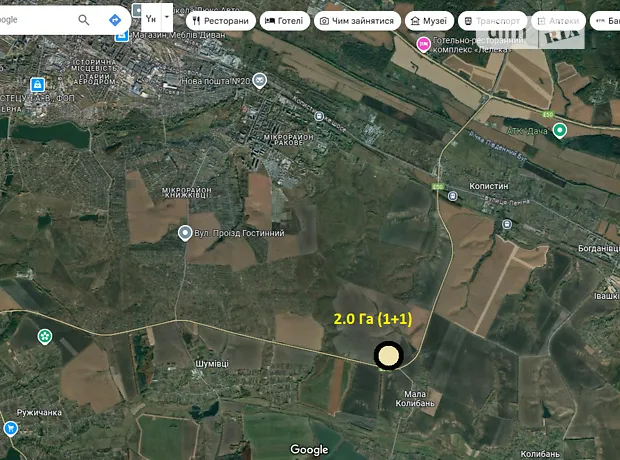Select the Ук input language button

151,18
